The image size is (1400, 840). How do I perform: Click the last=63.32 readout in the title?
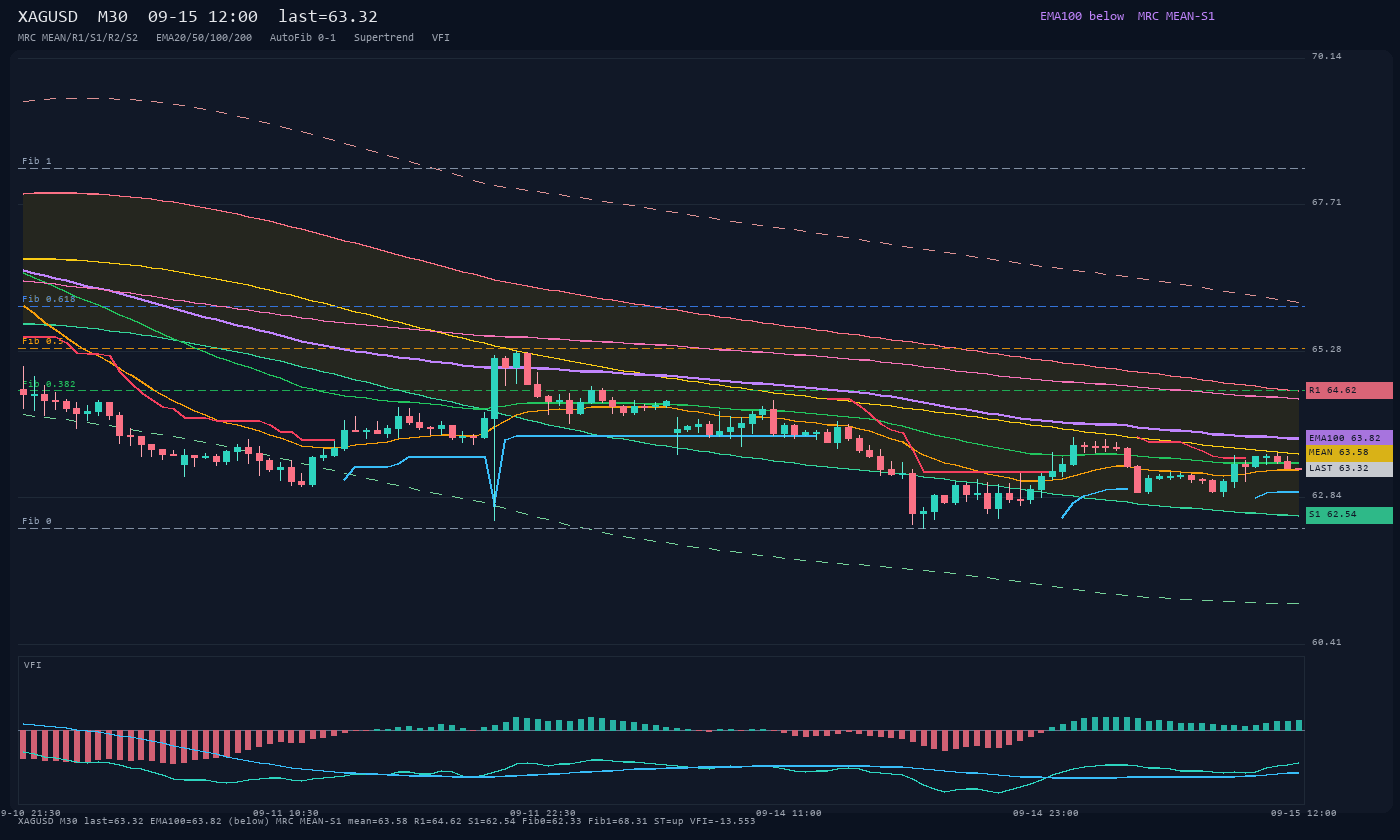328,17
